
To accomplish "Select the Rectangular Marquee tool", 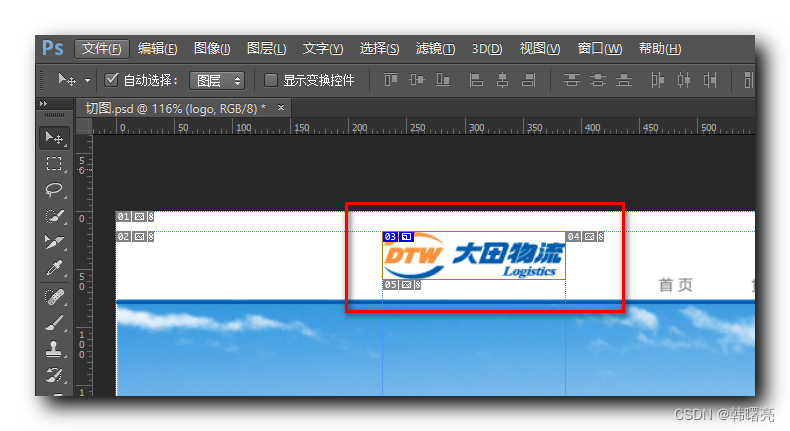I will (54, 164).
